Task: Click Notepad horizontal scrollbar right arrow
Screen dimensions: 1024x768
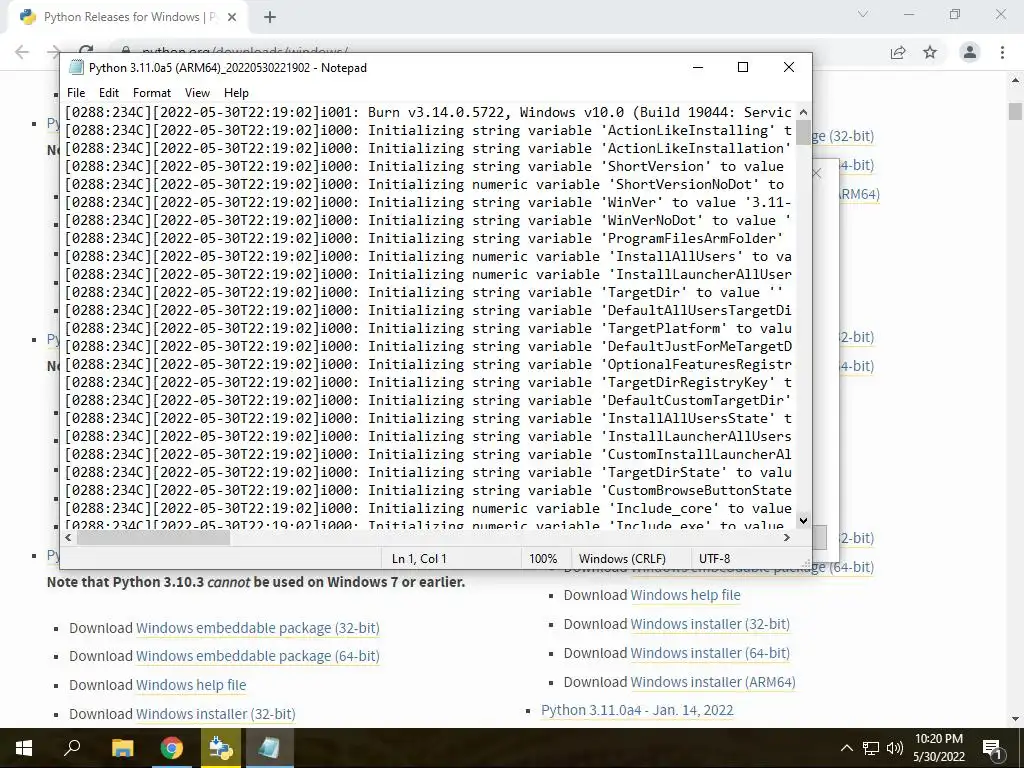Action: [786, 537]
